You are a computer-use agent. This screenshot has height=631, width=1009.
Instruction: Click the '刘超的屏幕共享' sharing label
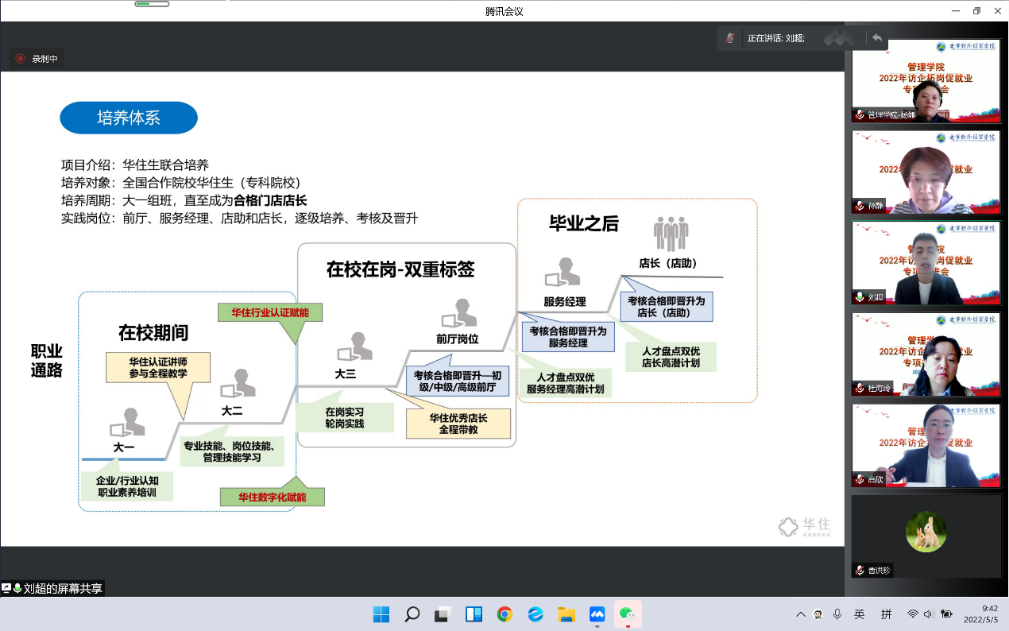[52, 588]
